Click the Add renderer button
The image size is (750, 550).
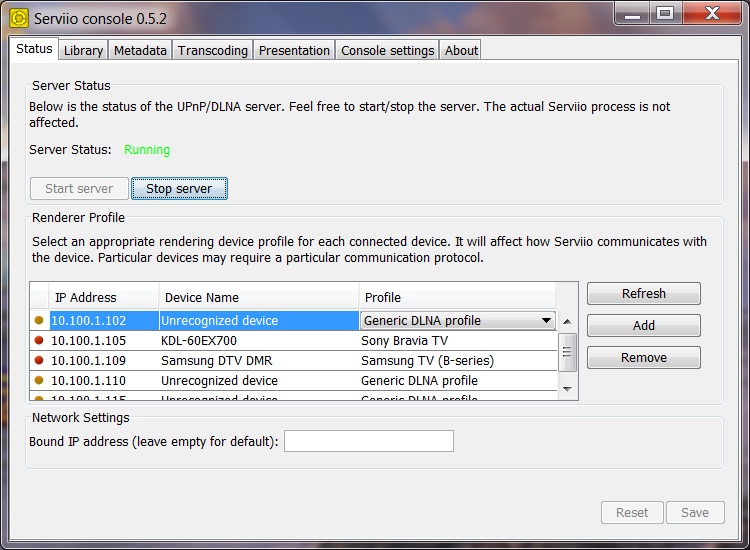pos(643,326)
